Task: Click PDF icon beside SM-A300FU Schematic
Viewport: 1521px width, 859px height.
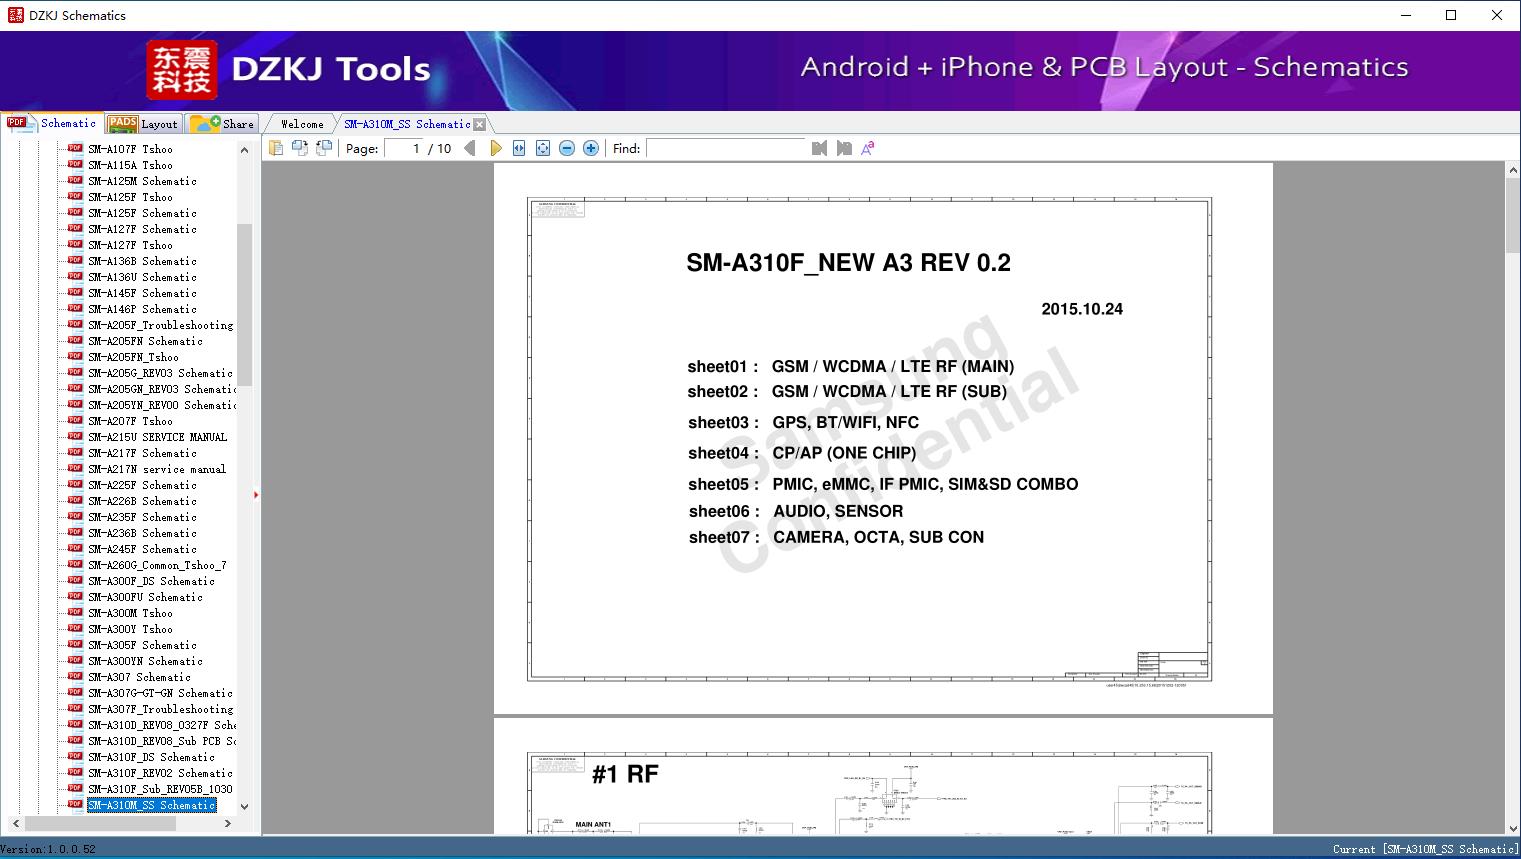Action: (75, 596)
